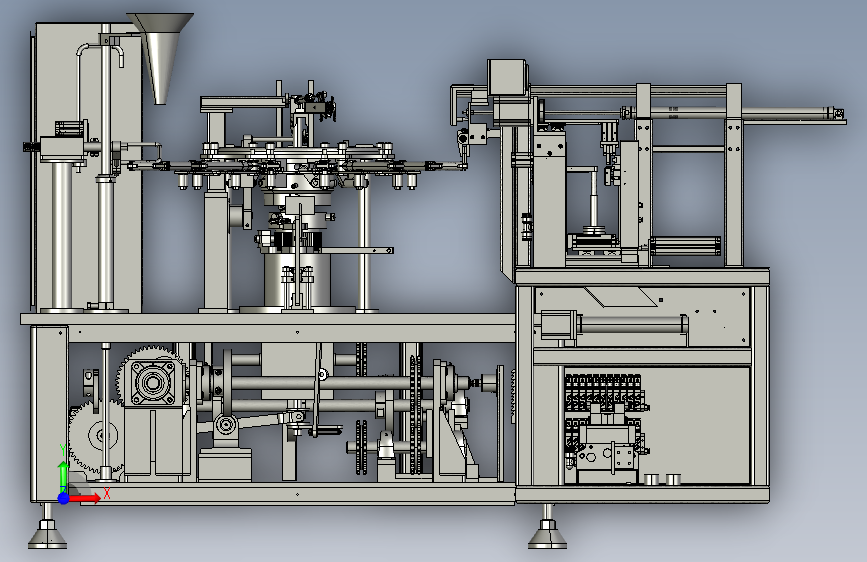
Task: Pick the square flanged bearing housing on gearbox
Action: coord(153,382)
